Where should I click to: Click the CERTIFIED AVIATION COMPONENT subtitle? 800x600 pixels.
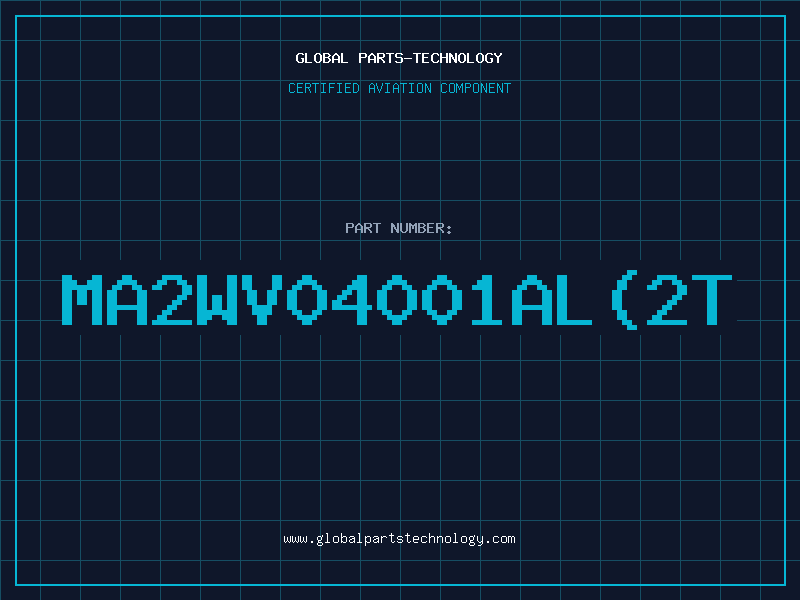(399, 88)
